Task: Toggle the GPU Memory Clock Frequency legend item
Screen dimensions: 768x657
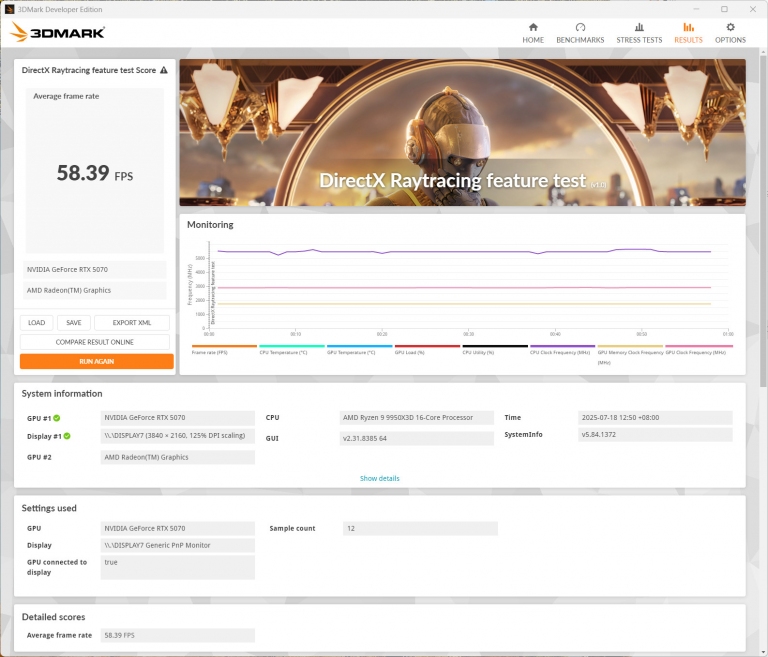Action: click(x=630, y=355)
